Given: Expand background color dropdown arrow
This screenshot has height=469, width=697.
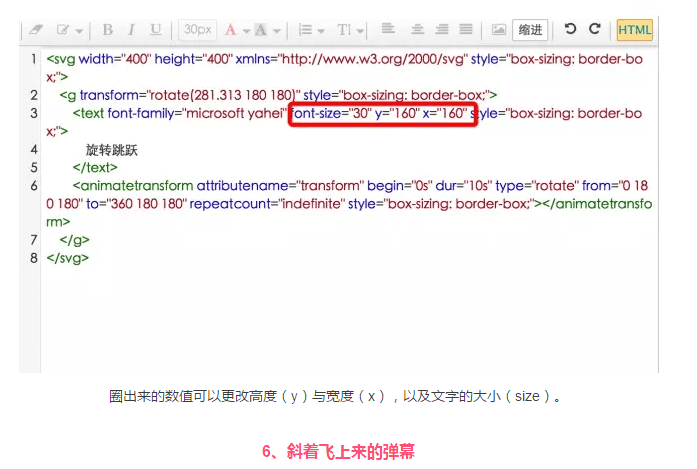Looking at the screenshot, I should (x=275, y=31).
